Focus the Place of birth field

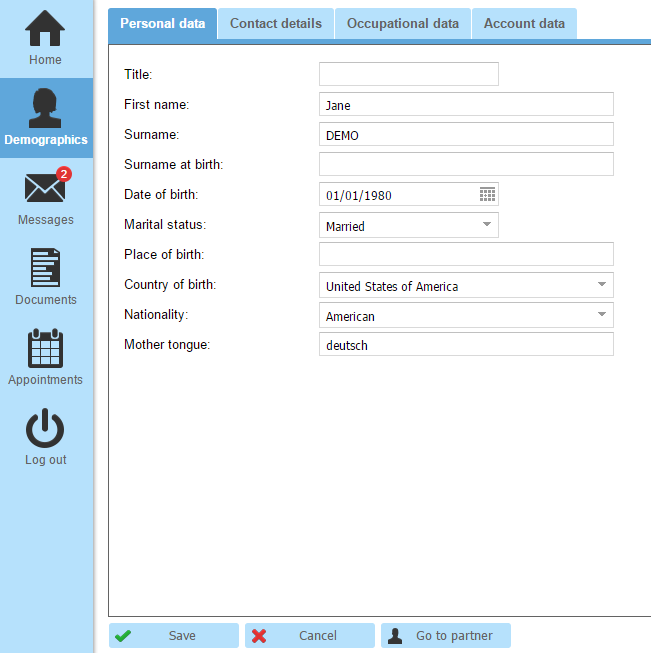466,254
